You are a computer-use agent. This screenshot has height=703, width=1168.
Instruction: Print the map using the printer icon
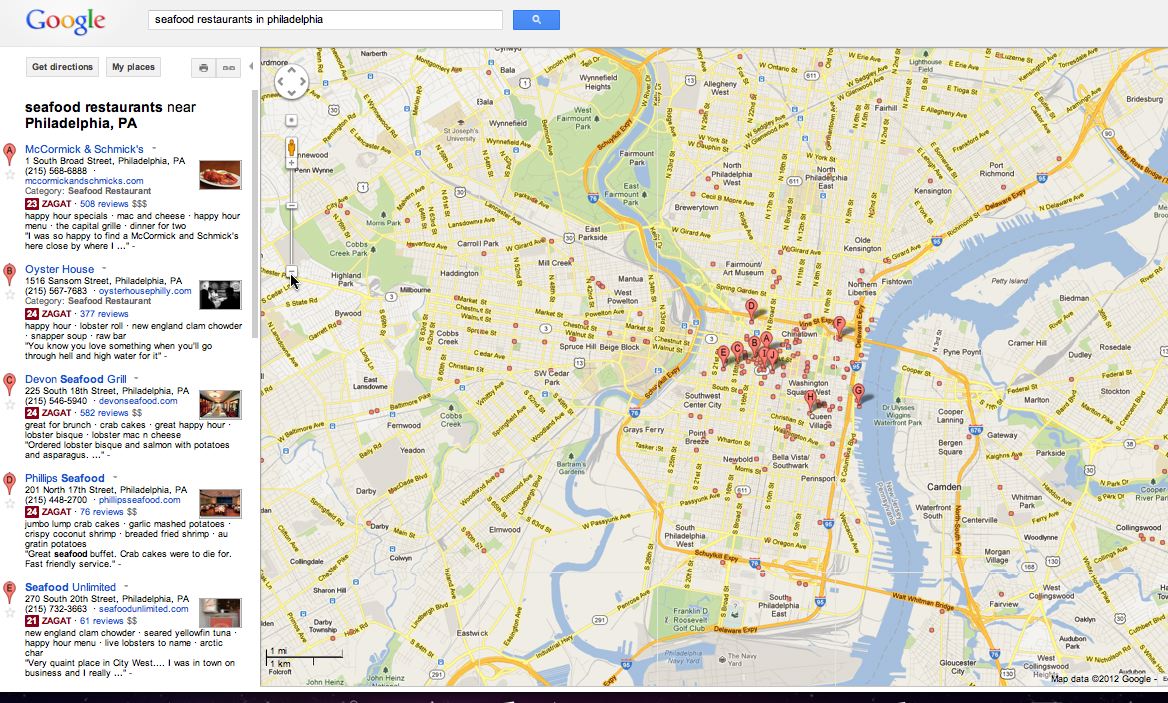[x=203, y=68]
